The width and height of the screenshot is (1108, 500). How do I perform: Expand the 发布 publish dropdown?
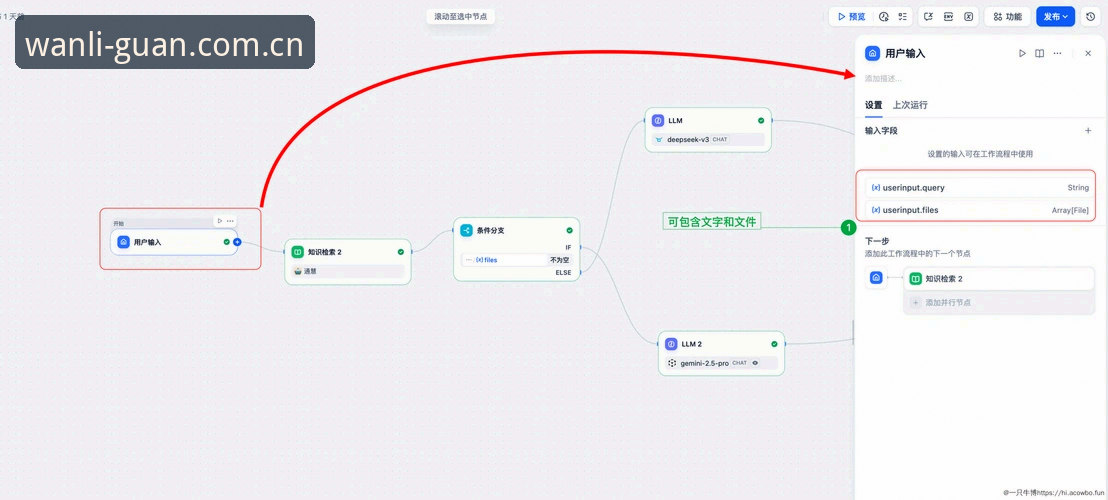[1055, 16]
